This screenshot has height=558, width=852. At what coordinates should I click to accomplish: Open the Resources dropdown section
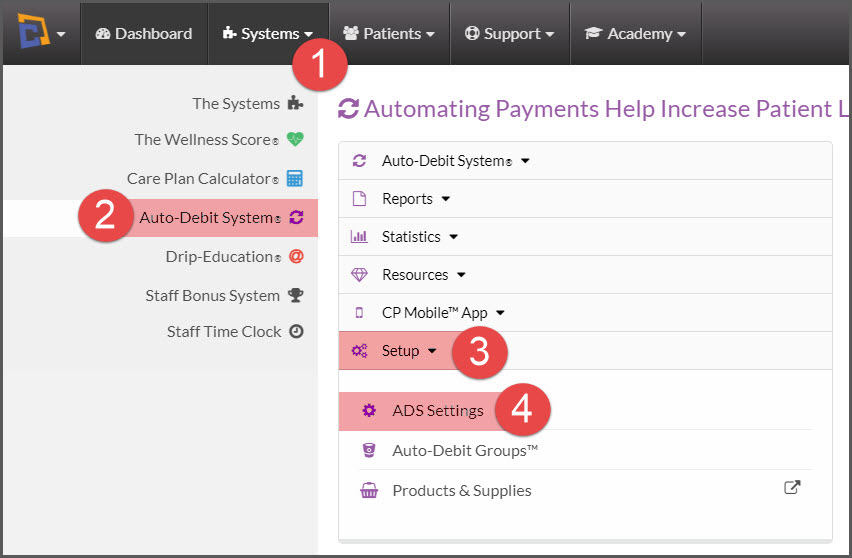[585, 275]
